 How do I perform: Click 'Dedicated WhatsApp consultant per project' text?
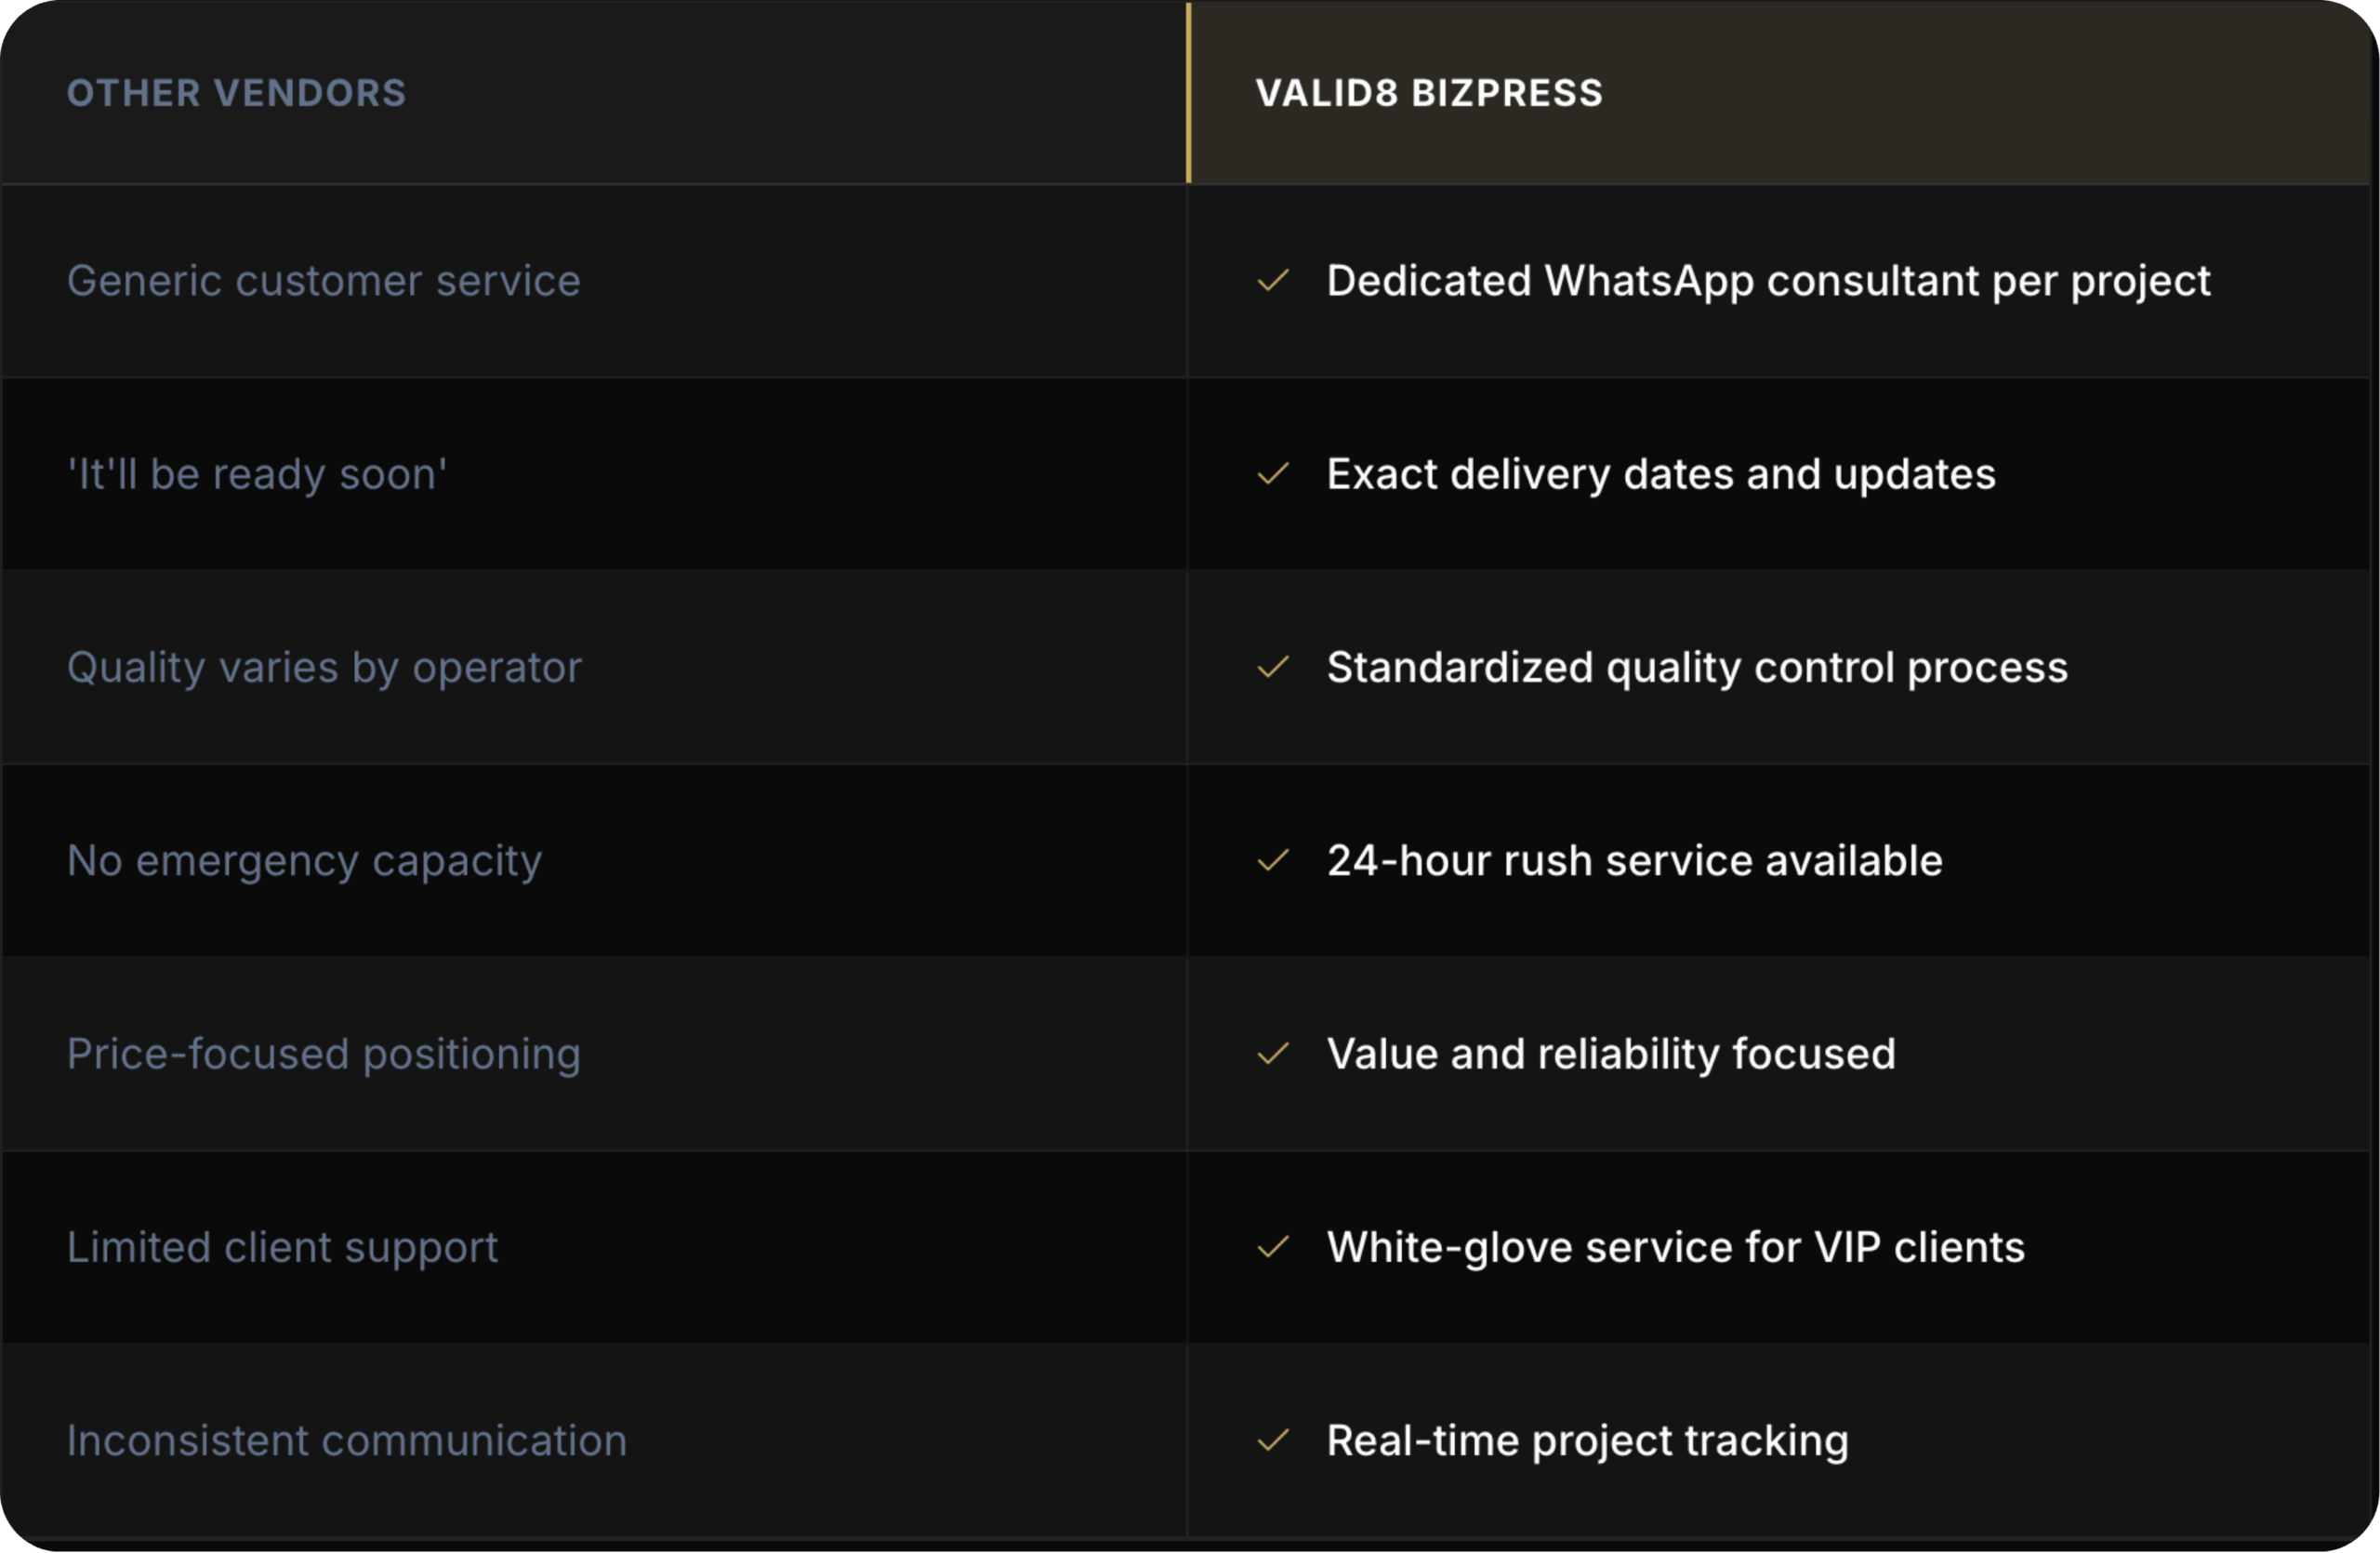(x=1768, y=281)
